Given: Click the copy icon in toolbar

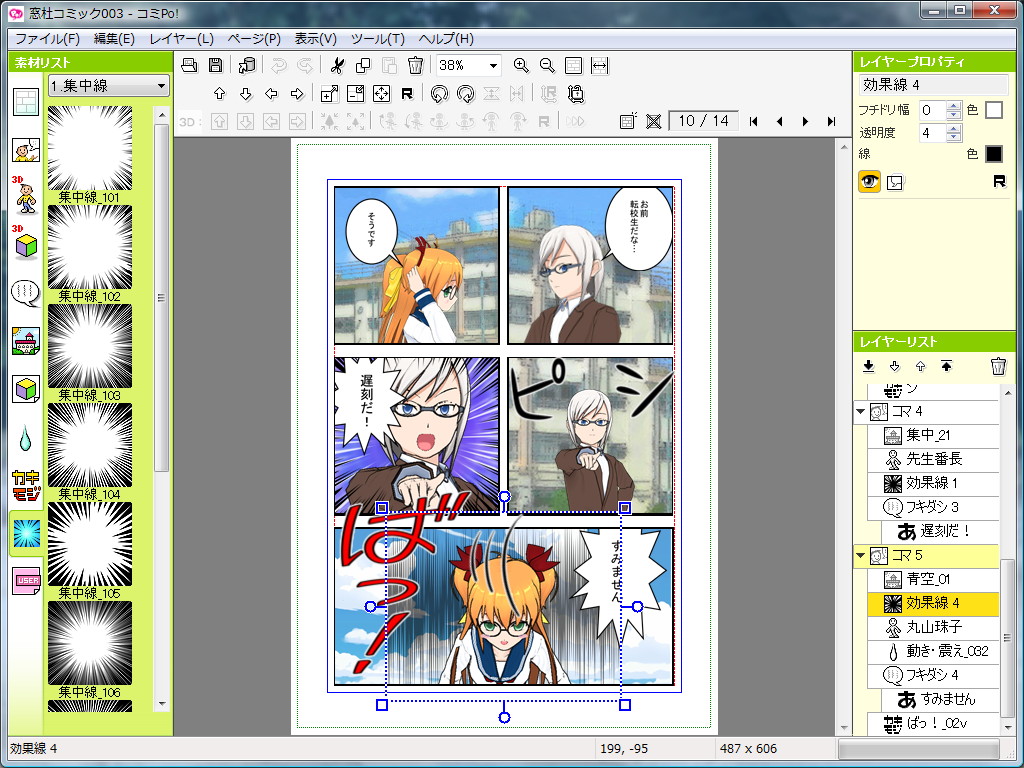Looking at the screenshot, I should pos(362,65).
